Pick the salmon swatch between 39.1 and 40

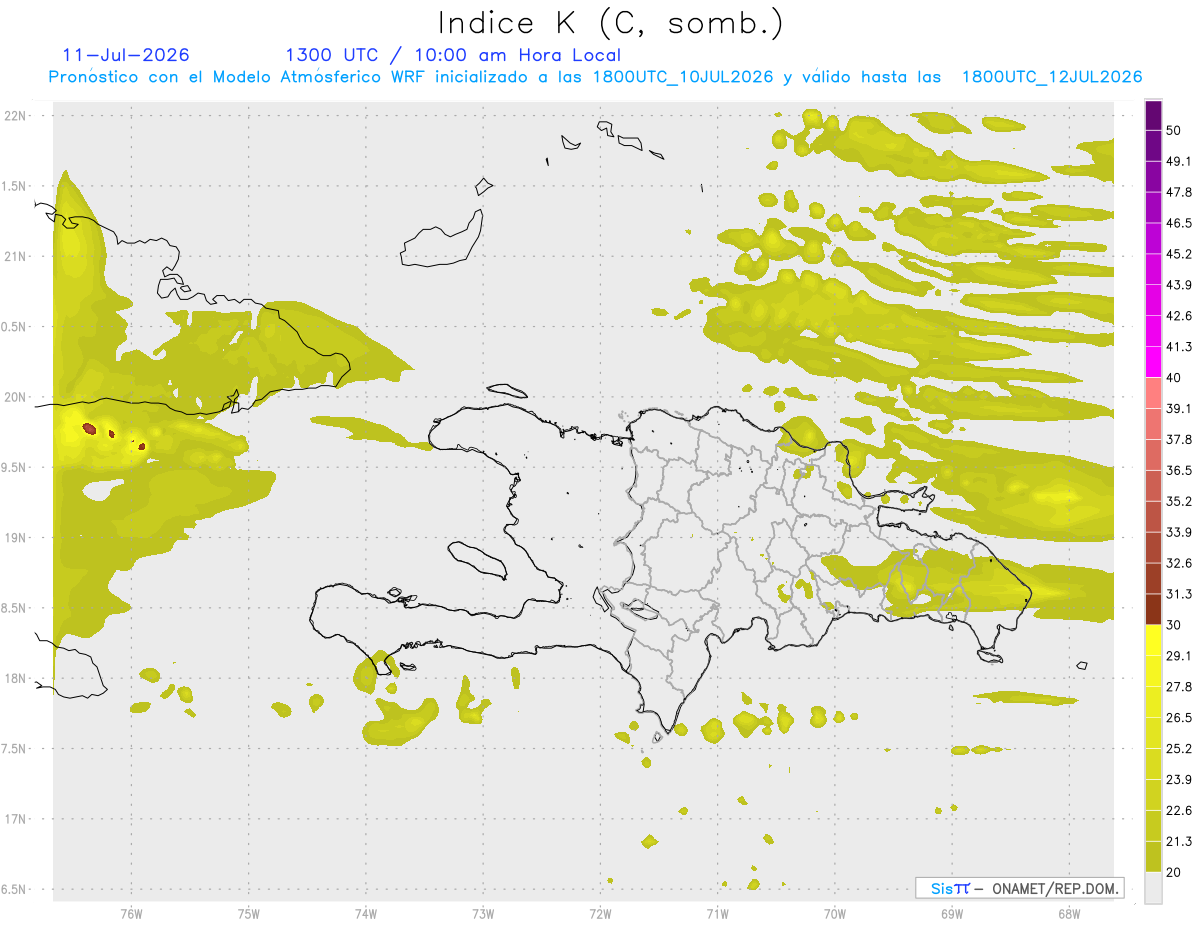(1153, 393)
